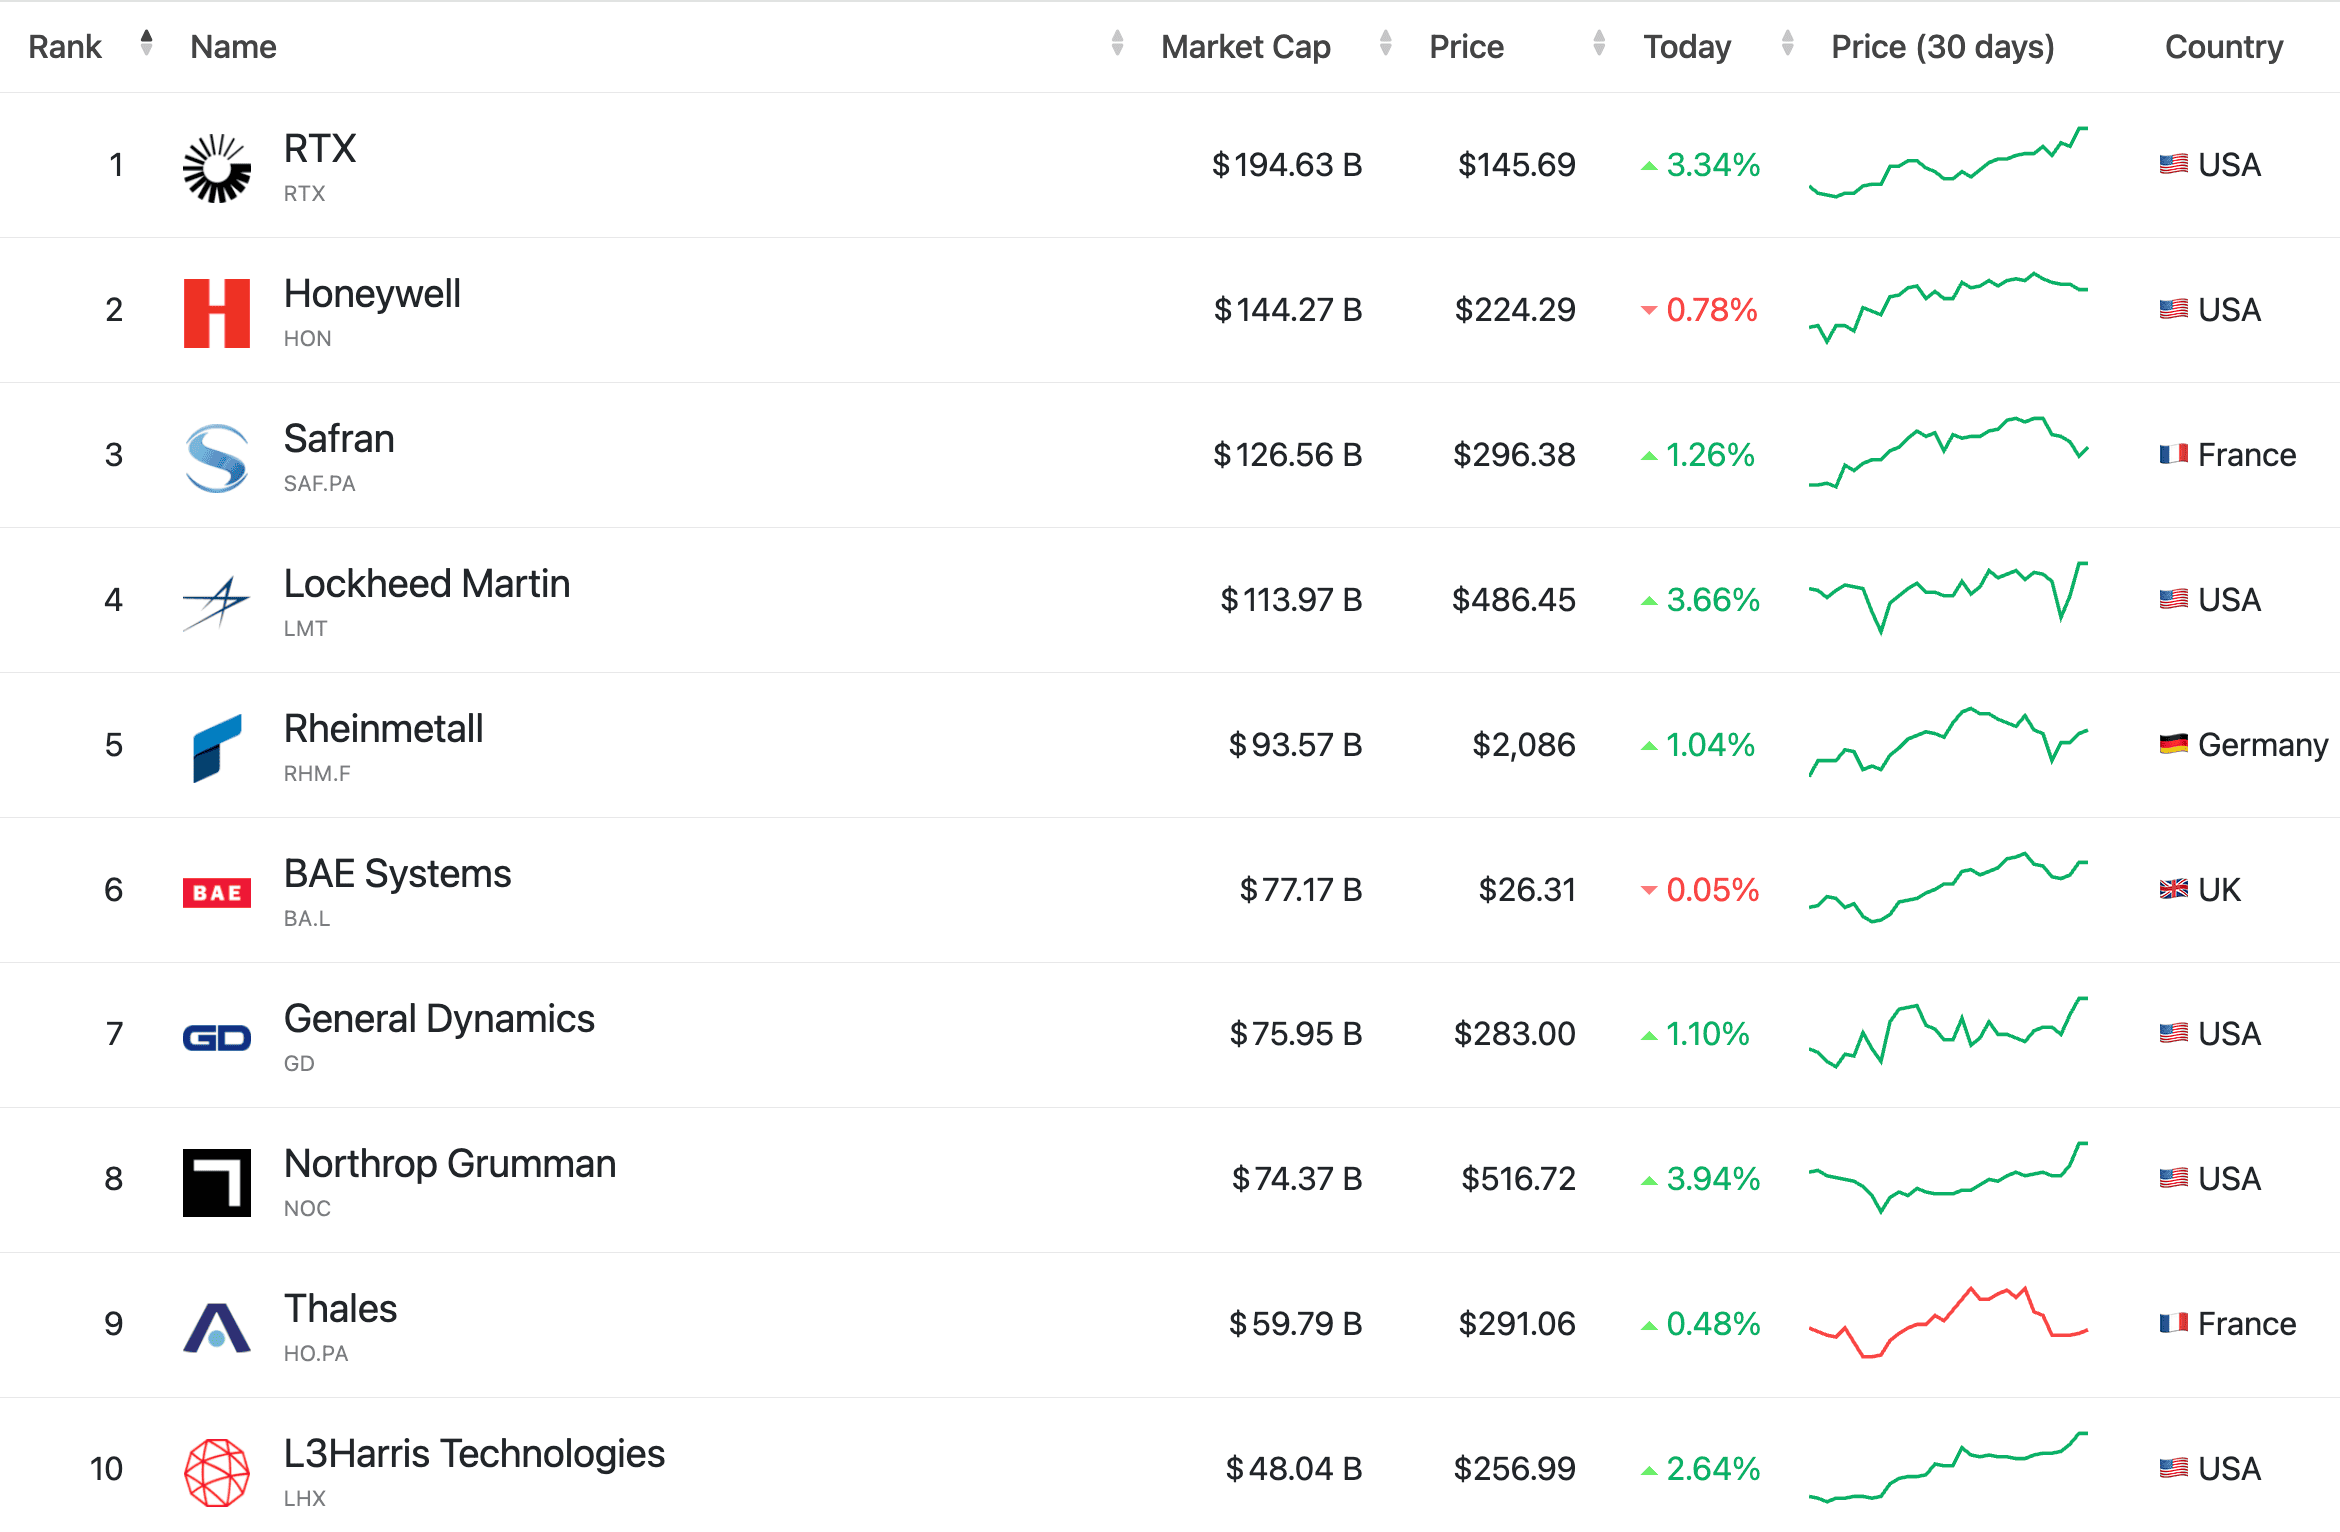Open the RTX 30-day price chart

coord(1947,163)
